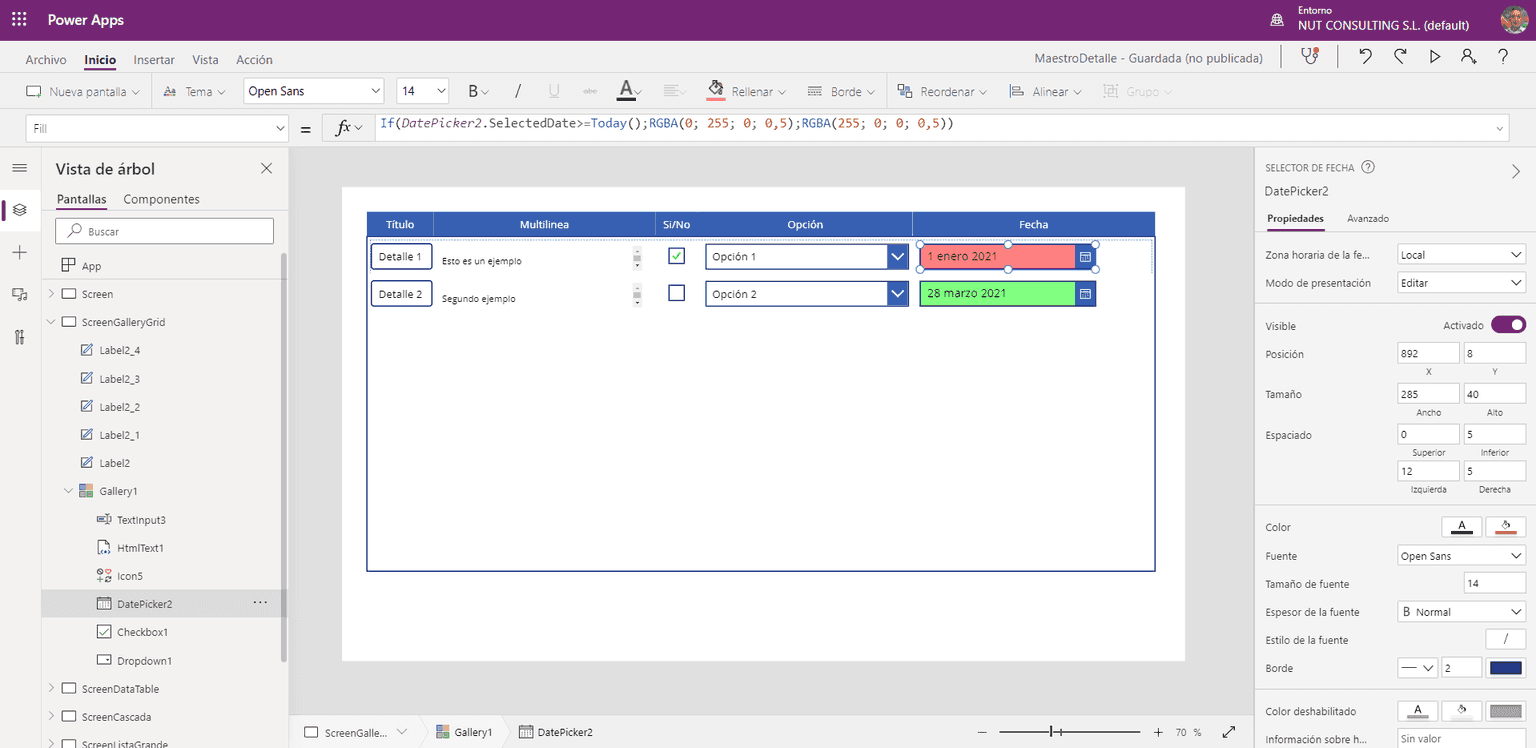Uncheck the green checkbox on Detalle 1 row
Viewport: 1536px width, 748px height.
pyautogui.click(x=676, y=256)
